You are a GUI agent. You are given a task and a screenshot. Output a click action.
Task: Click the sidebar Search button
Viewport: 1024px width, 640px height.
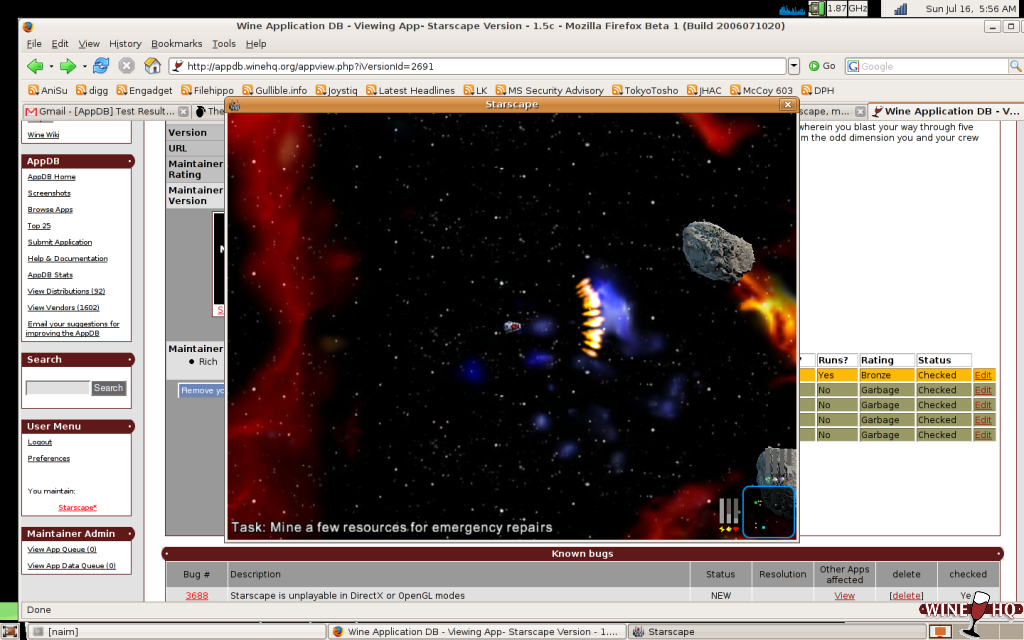tap(108, 388)
